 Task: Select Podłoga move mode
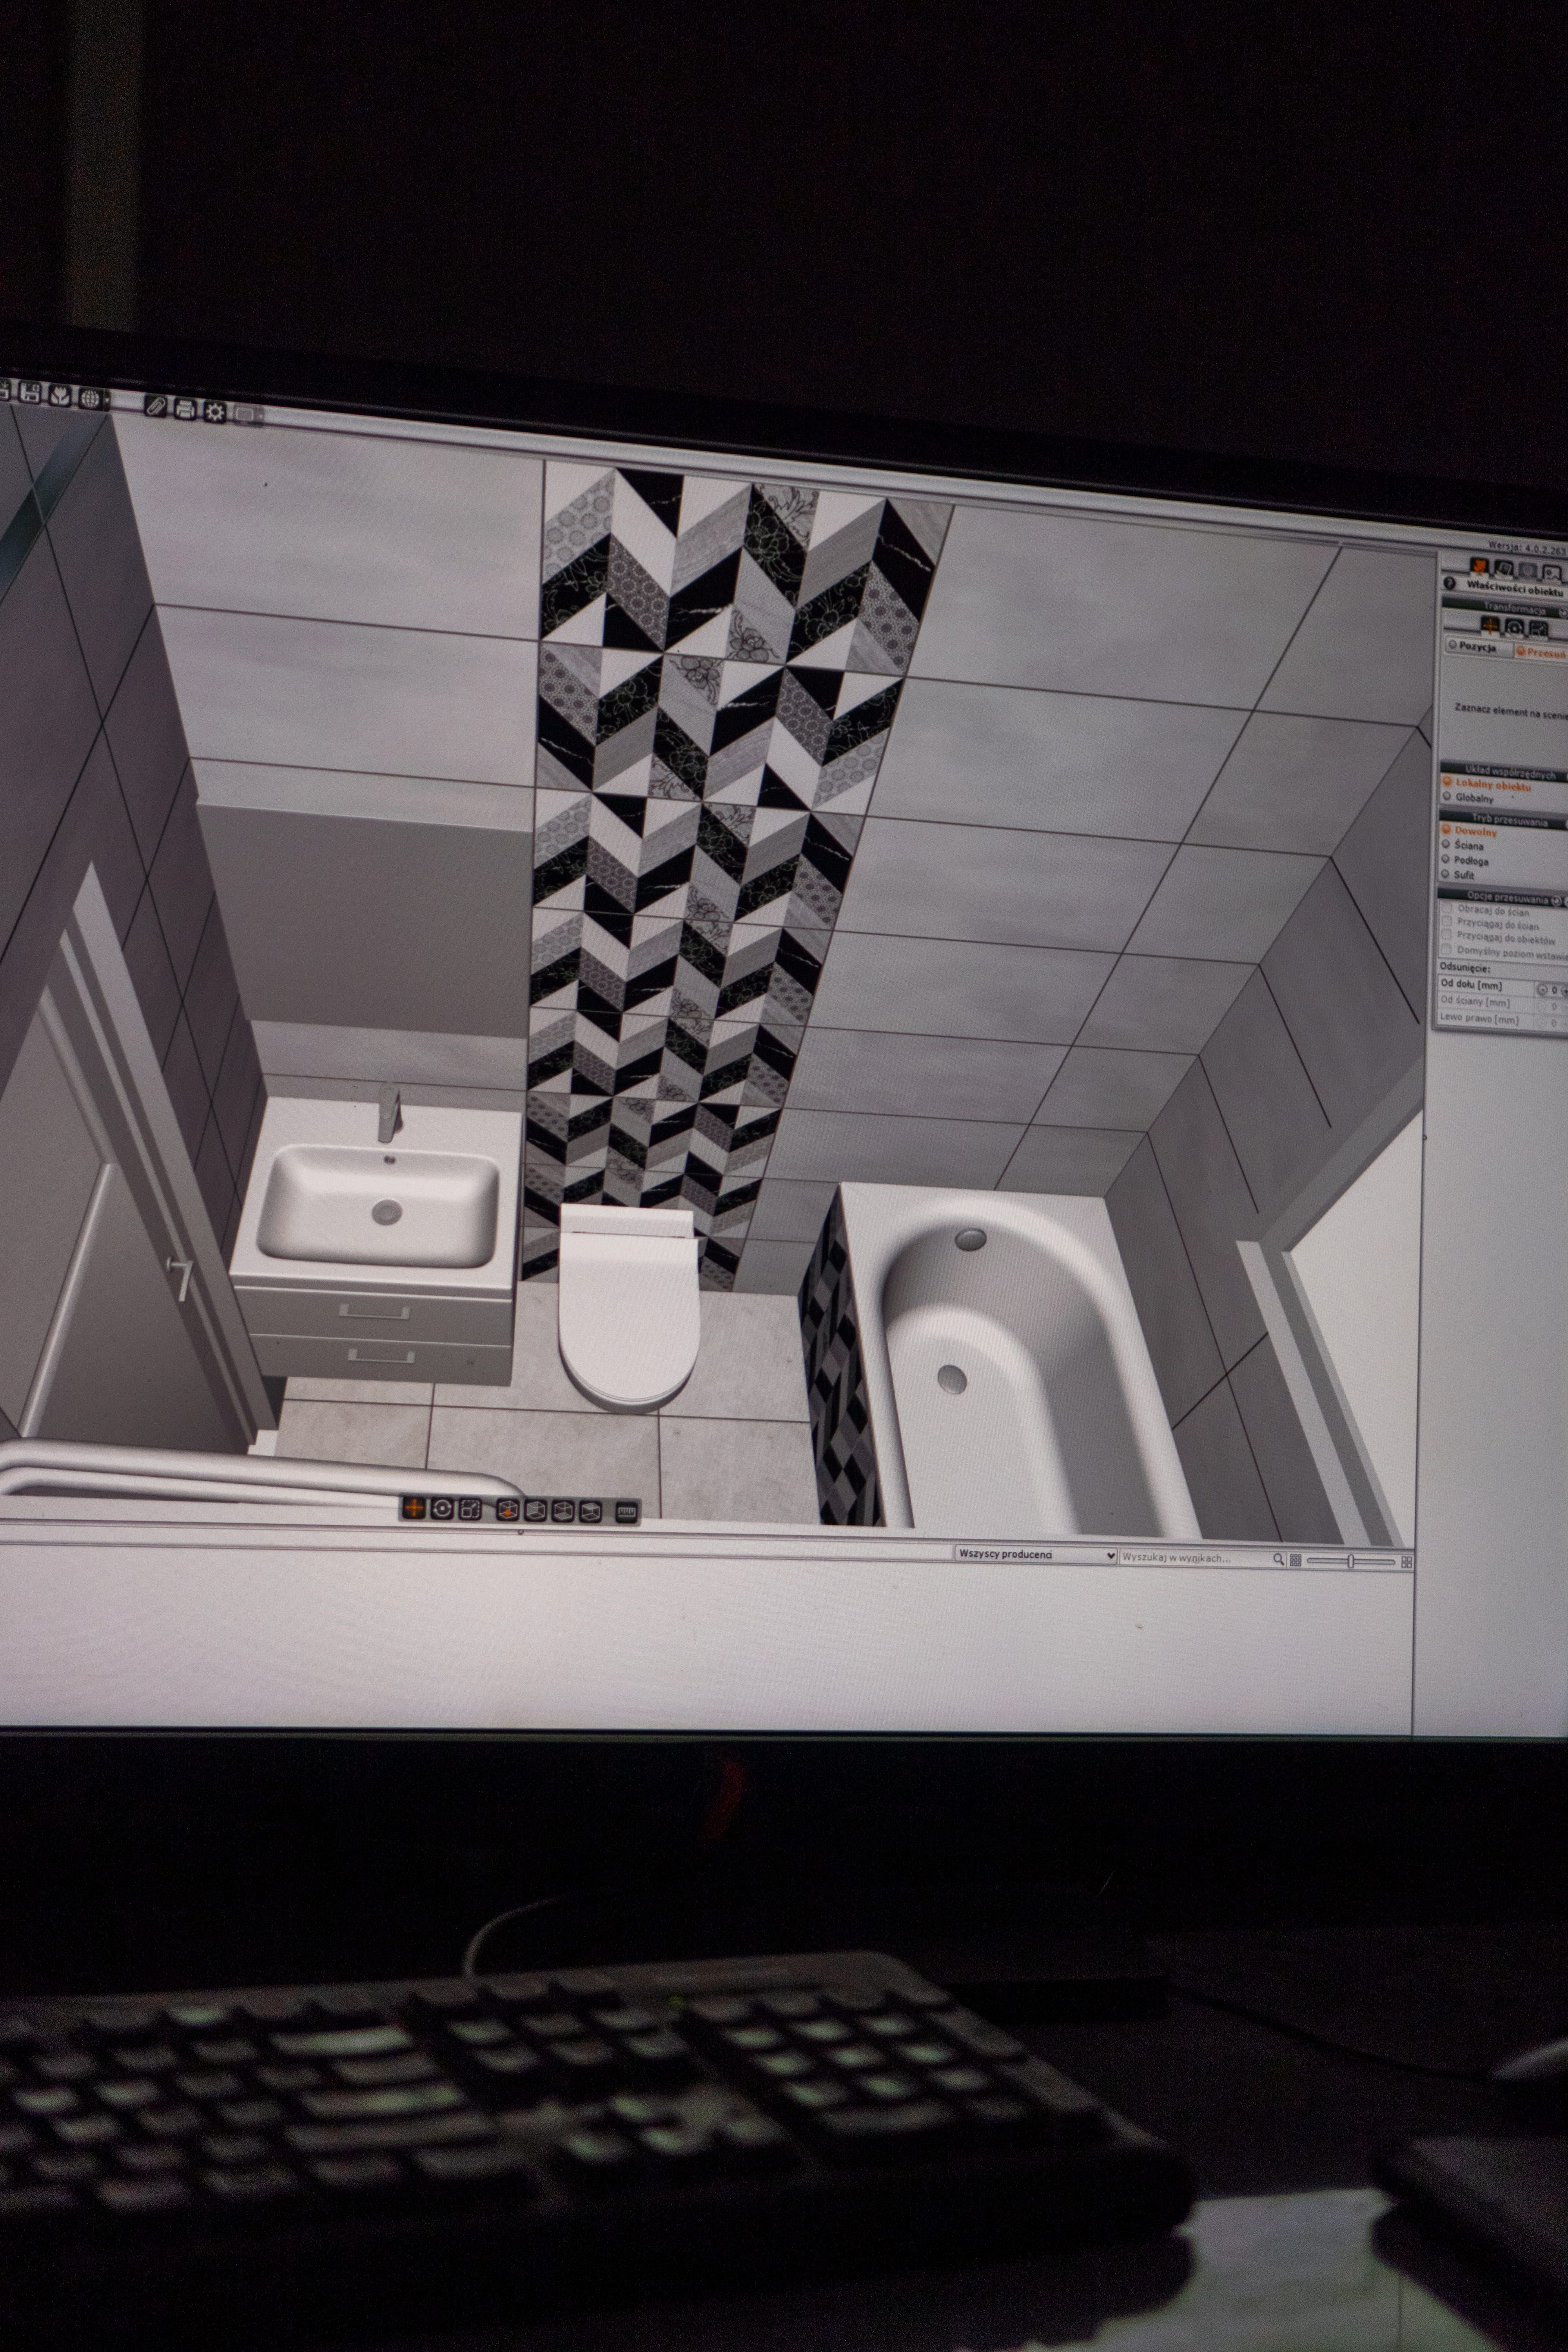point(1465,860)
